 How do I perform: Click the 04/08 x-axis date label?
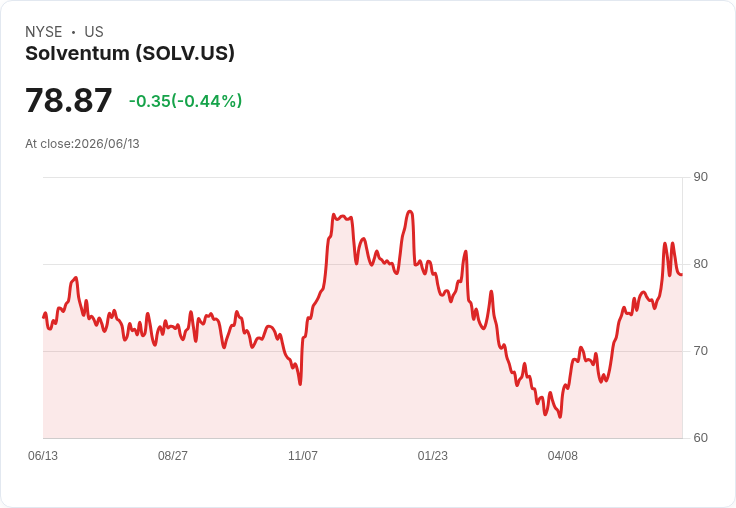[x=563, y=456]
